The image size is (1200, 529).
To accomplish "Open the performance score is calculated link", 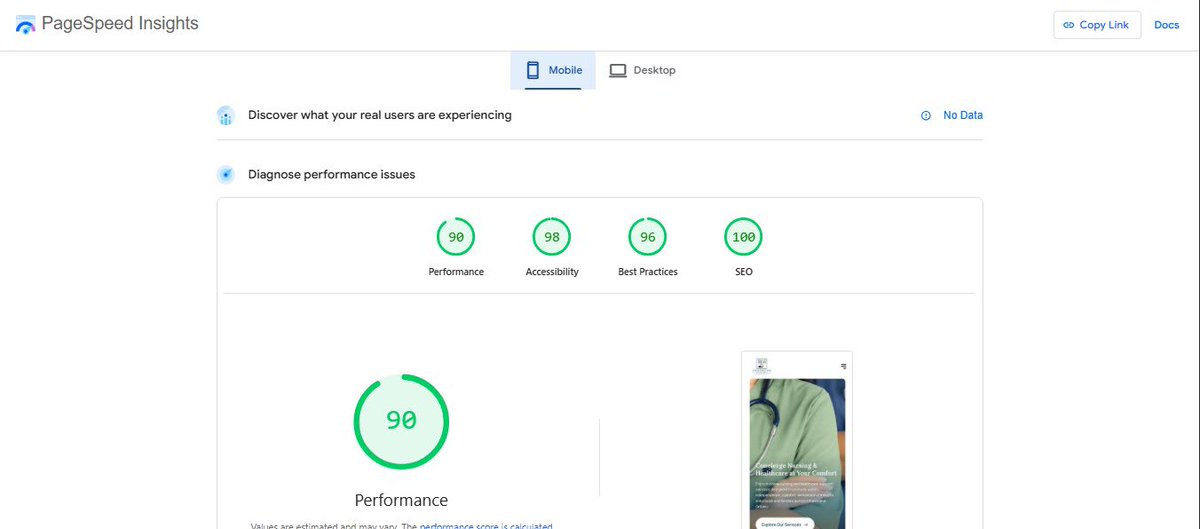I will tap(486, 525).
